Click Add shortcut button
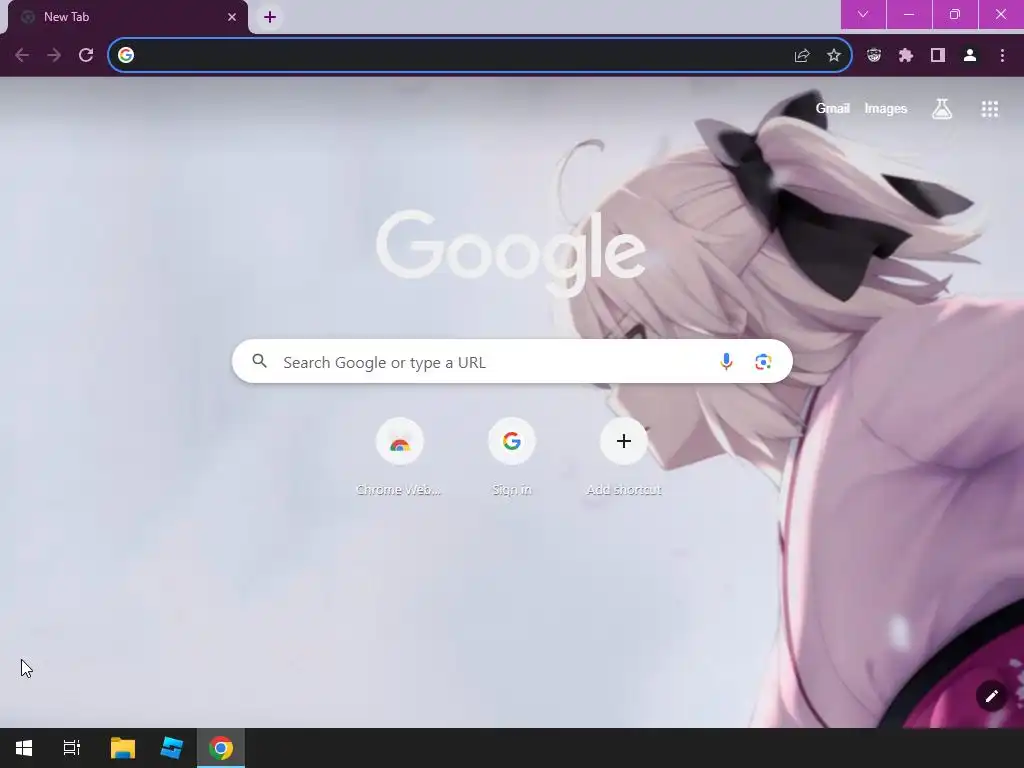 (624, 457)
